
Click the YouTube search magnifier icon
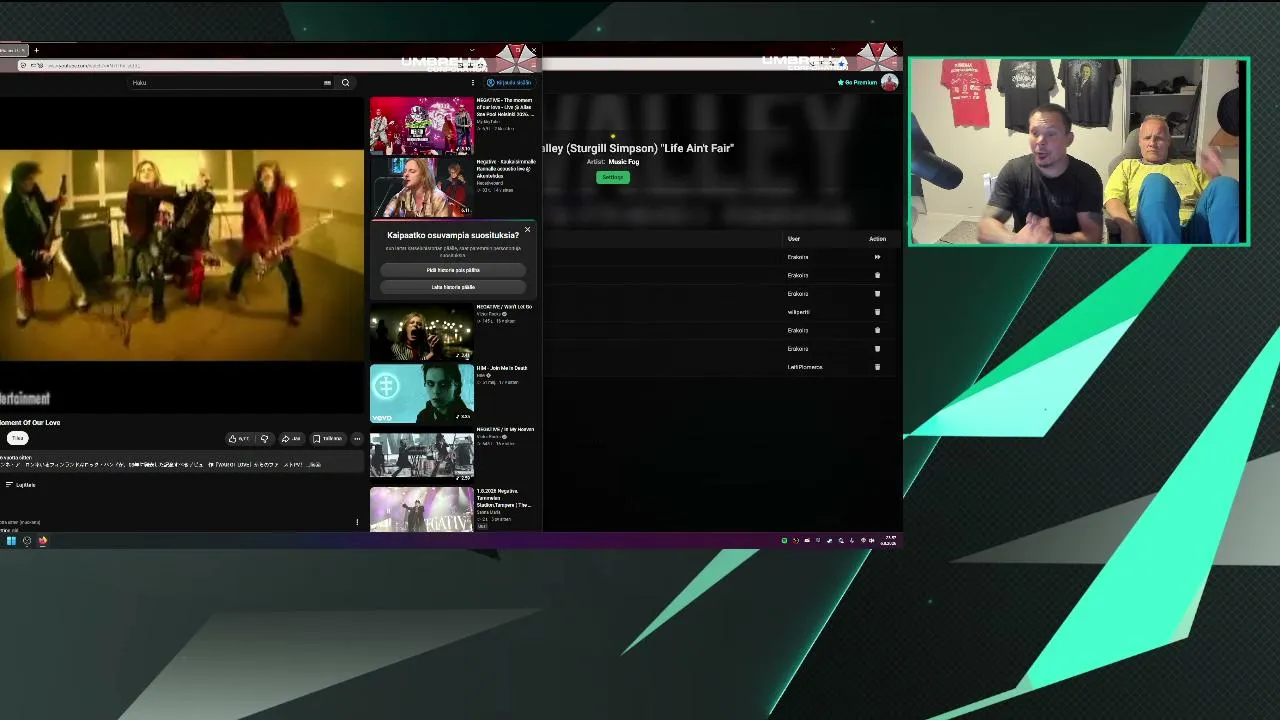345,83
